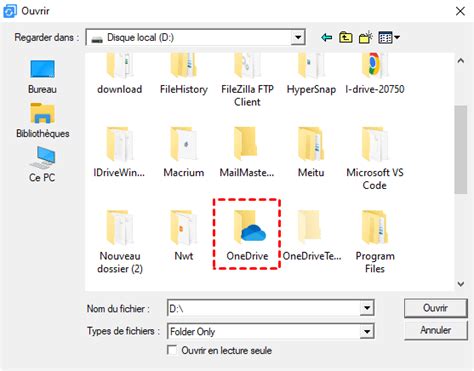Select the I-drive-20750 folder

point(375,75)
